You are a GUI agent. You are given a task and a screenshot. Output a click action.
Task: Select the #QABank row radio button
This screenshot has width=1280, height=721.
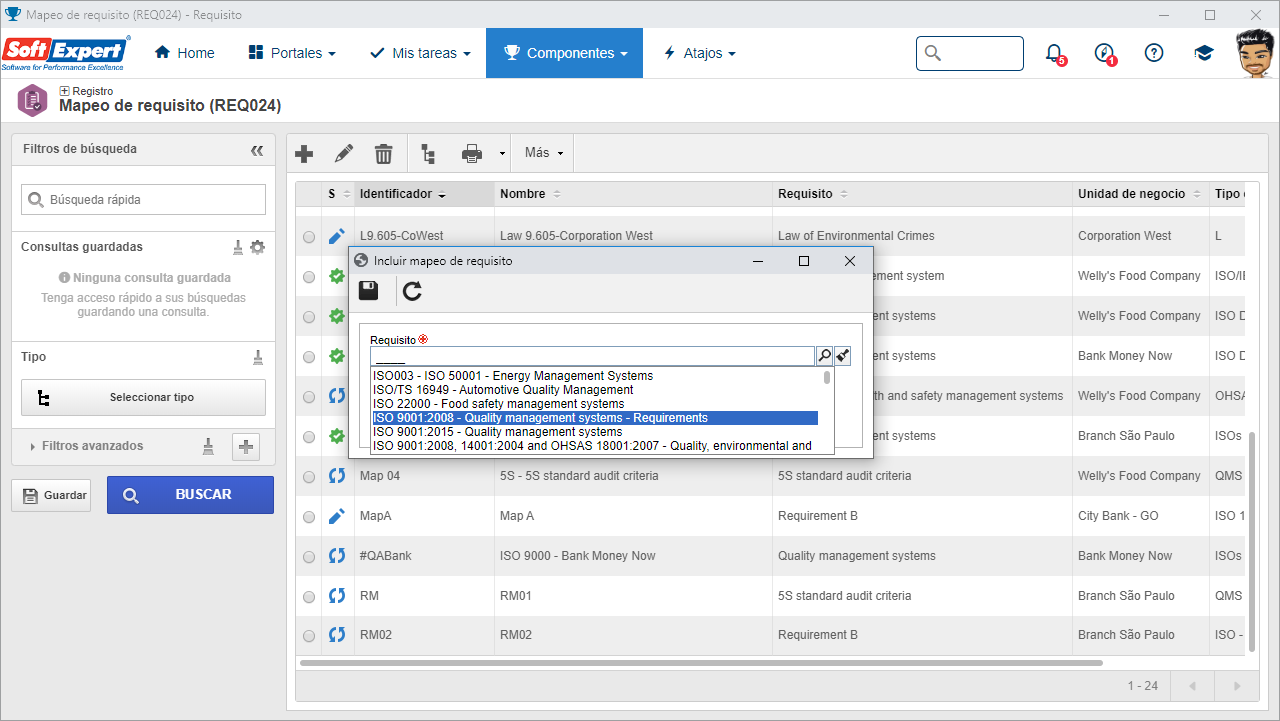(309, 556)
